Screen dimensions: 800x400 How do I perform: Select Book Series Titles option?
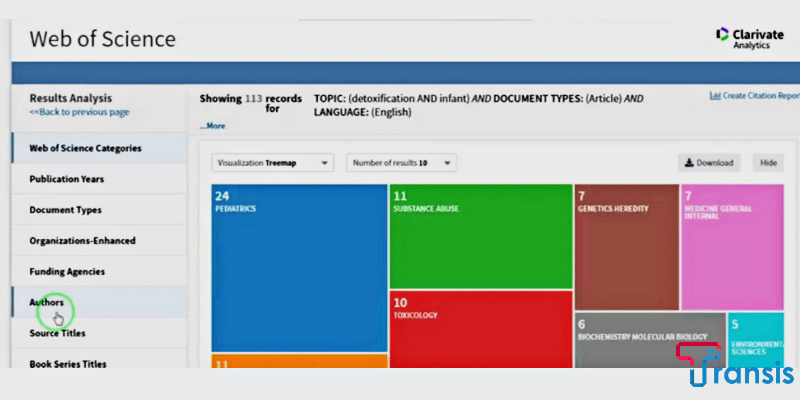[x=68, y=363]
